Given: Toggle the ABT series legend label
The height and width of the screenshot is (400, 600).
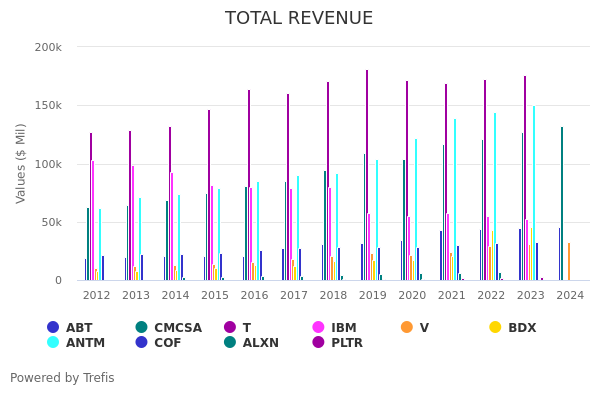Looking at the screenshot, I should [79, 328].
